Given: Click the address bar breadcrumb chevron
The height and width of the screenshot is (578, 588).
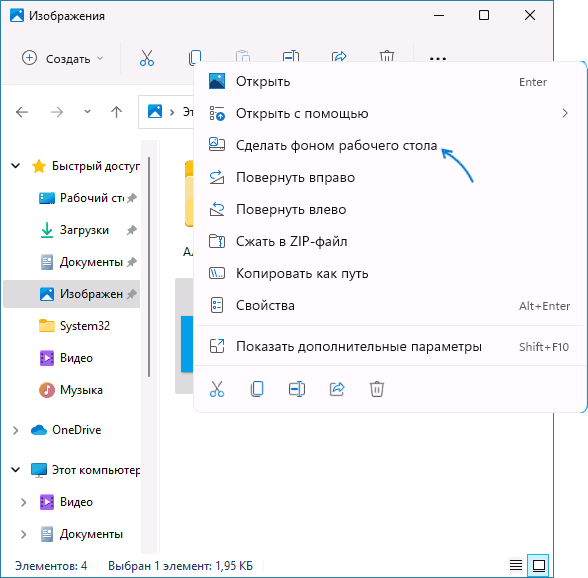Looking at the screenshot, I should coord(172,112).
